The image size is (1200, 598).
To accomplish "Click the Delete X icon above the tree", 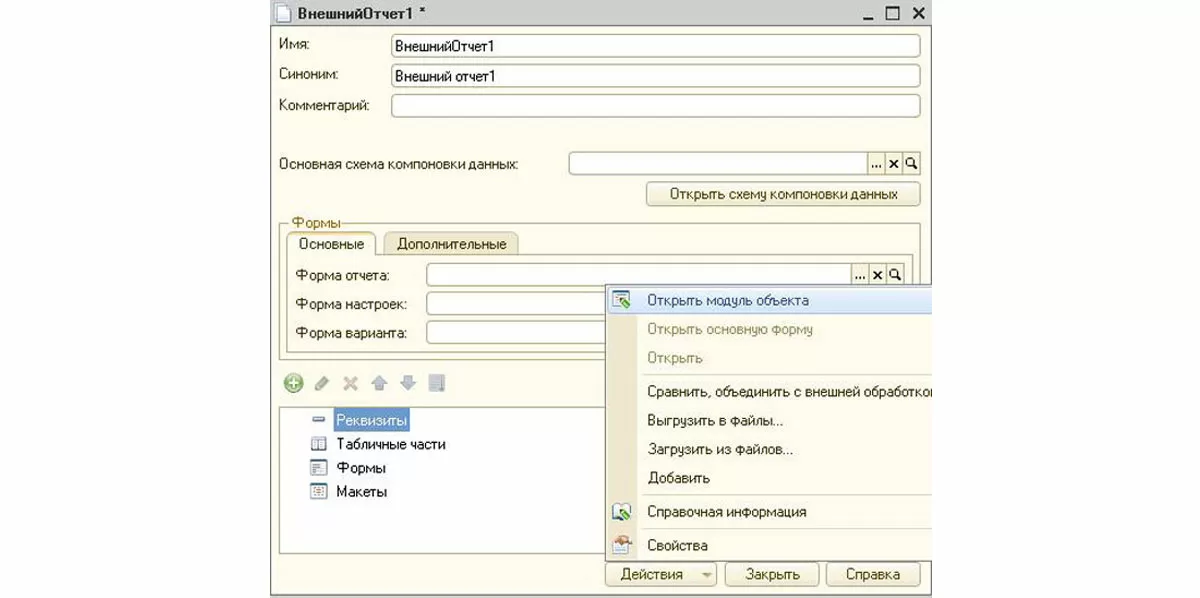I will tap(351, 383).
